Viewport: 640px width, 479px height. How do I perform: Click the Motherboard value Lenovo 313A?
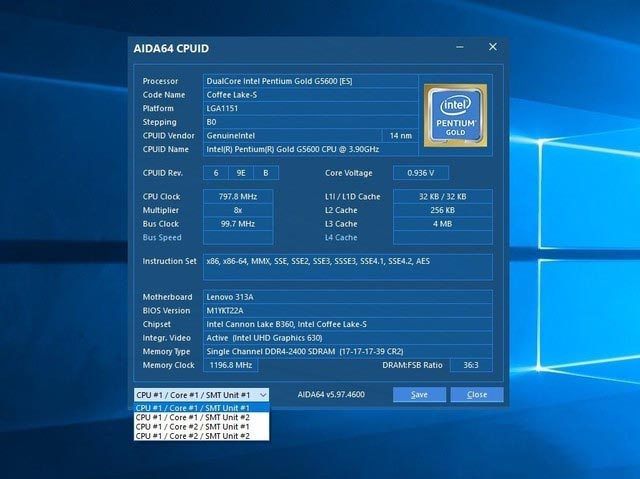pyautogui.click(x=348, y=297)
